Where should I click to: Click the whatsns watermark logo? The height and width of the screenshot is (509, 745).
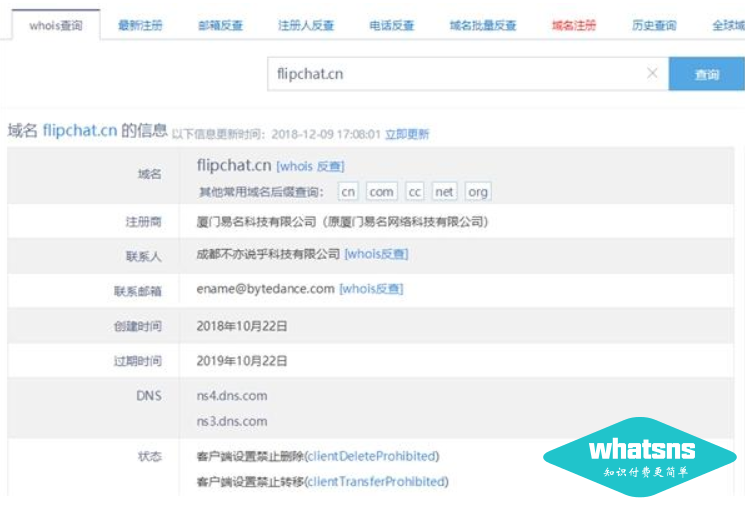[x=641, y=457]
